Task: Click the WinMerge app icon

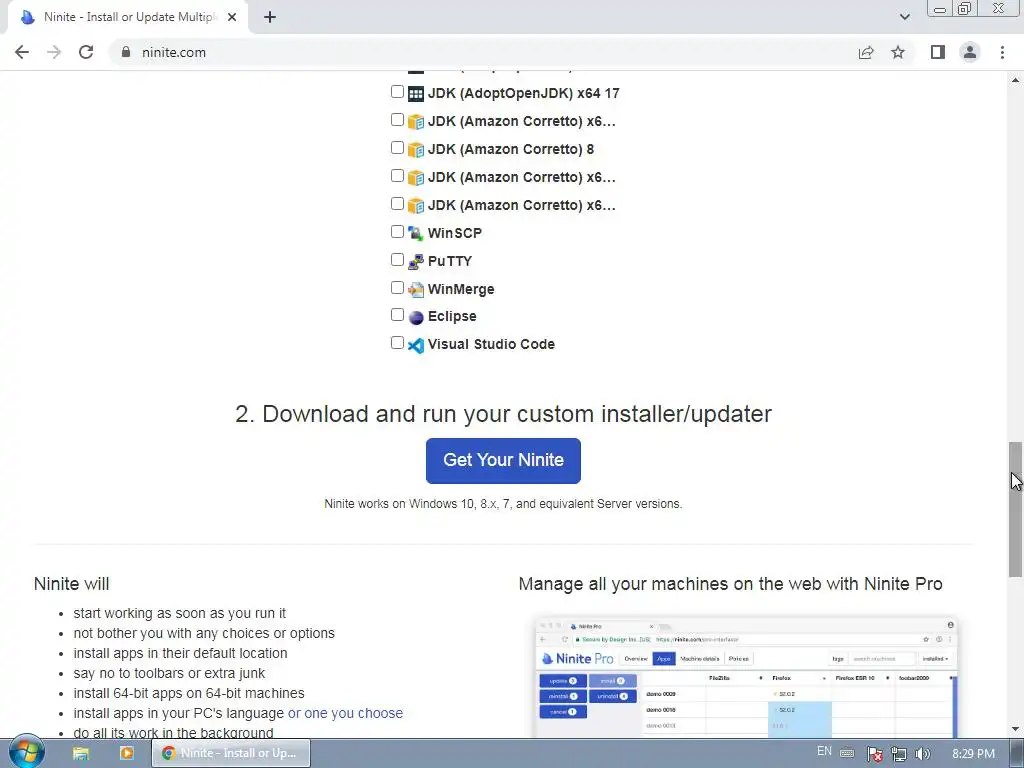Action: (x=416, y=289)
